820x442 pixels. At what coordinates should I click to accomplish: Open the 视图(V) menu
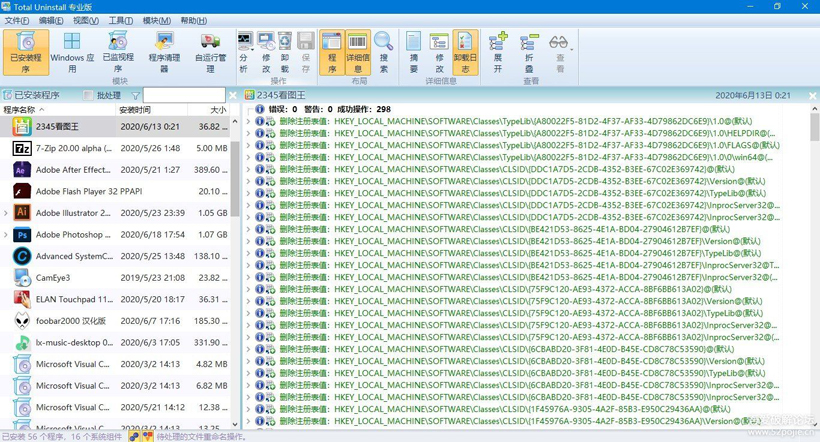click(x=86, y=20)
